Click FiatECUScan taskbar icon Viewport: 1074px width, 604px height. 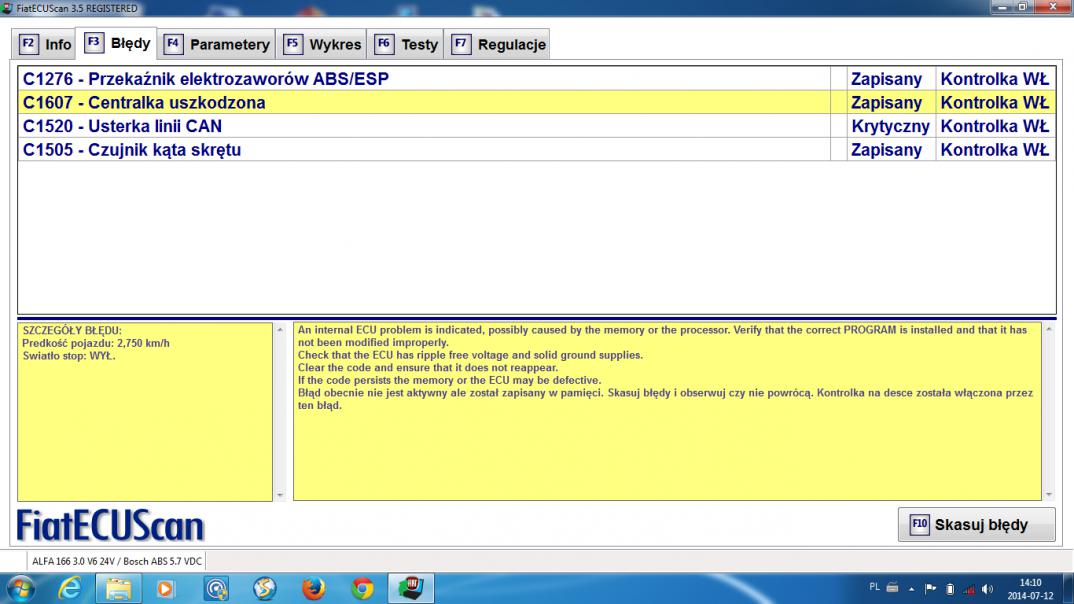[411, 589]
